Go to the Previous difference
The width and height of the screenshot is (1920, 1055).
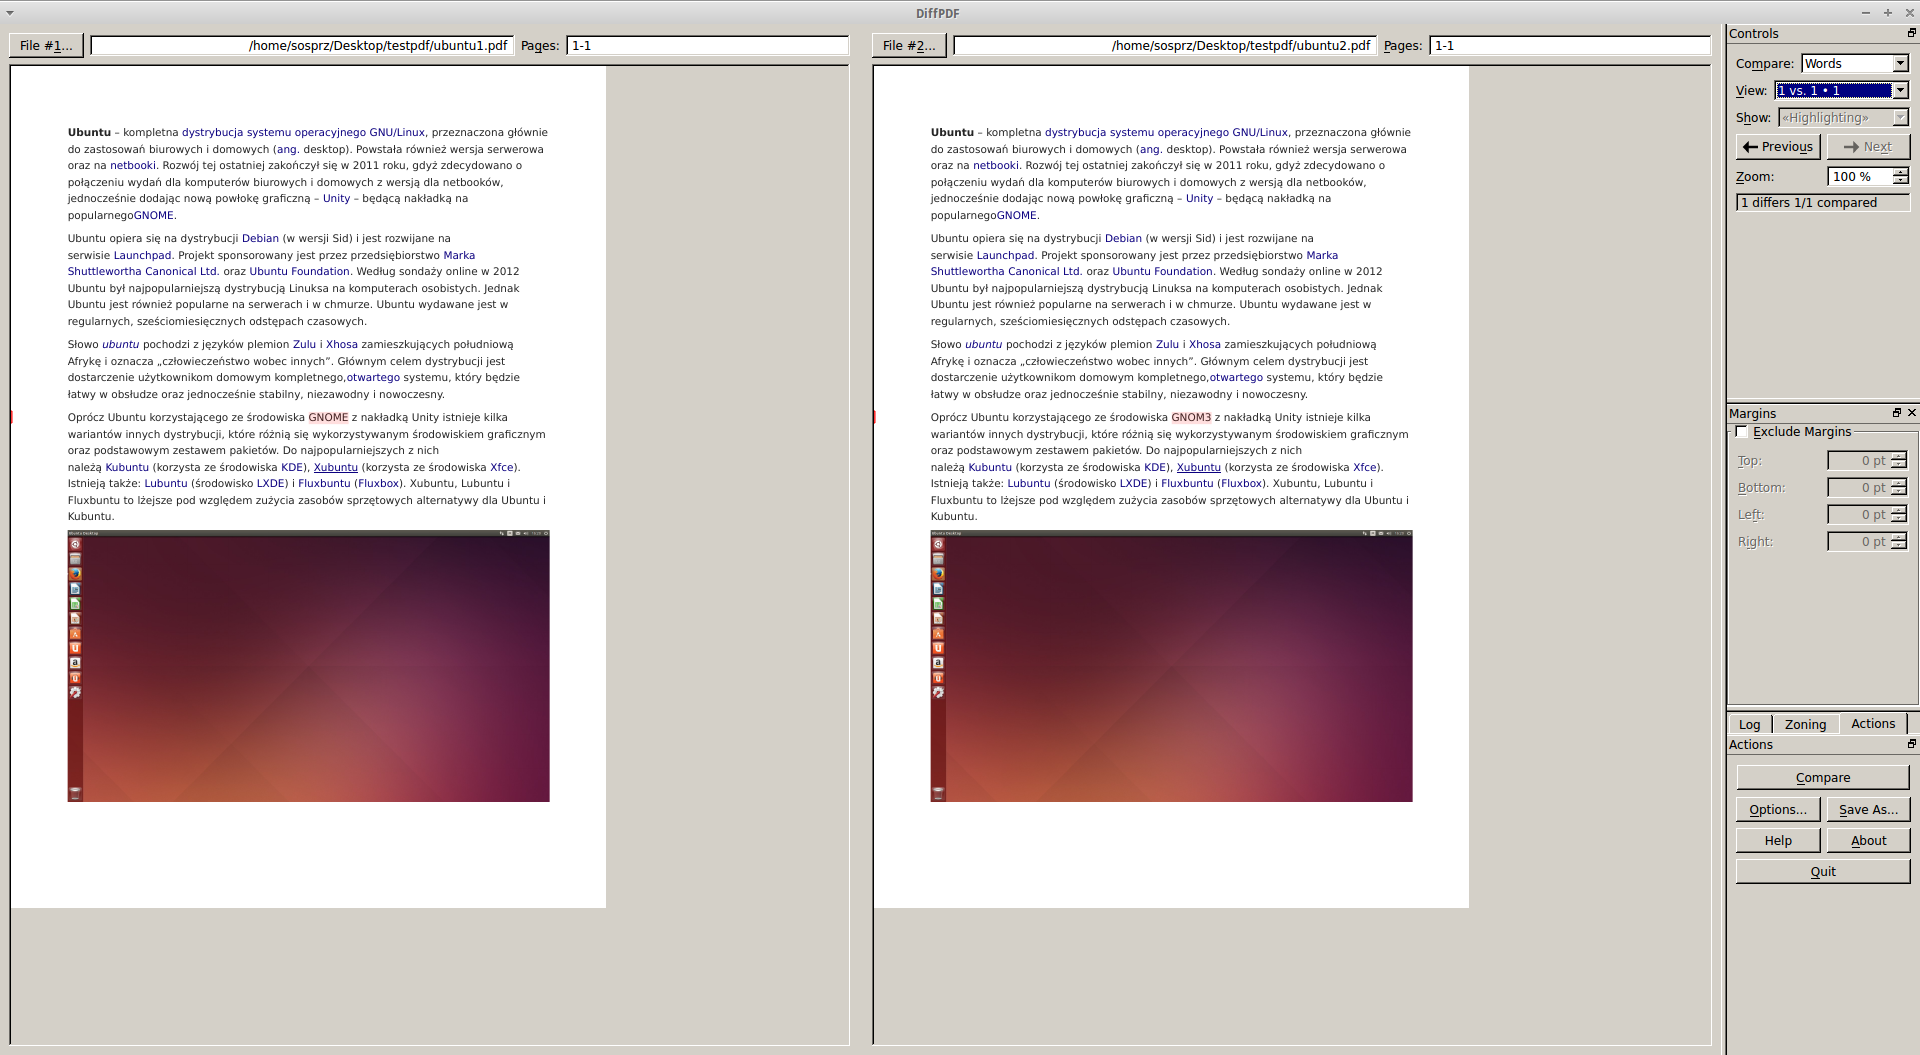pyautogui.click(x=1778, y=147)
